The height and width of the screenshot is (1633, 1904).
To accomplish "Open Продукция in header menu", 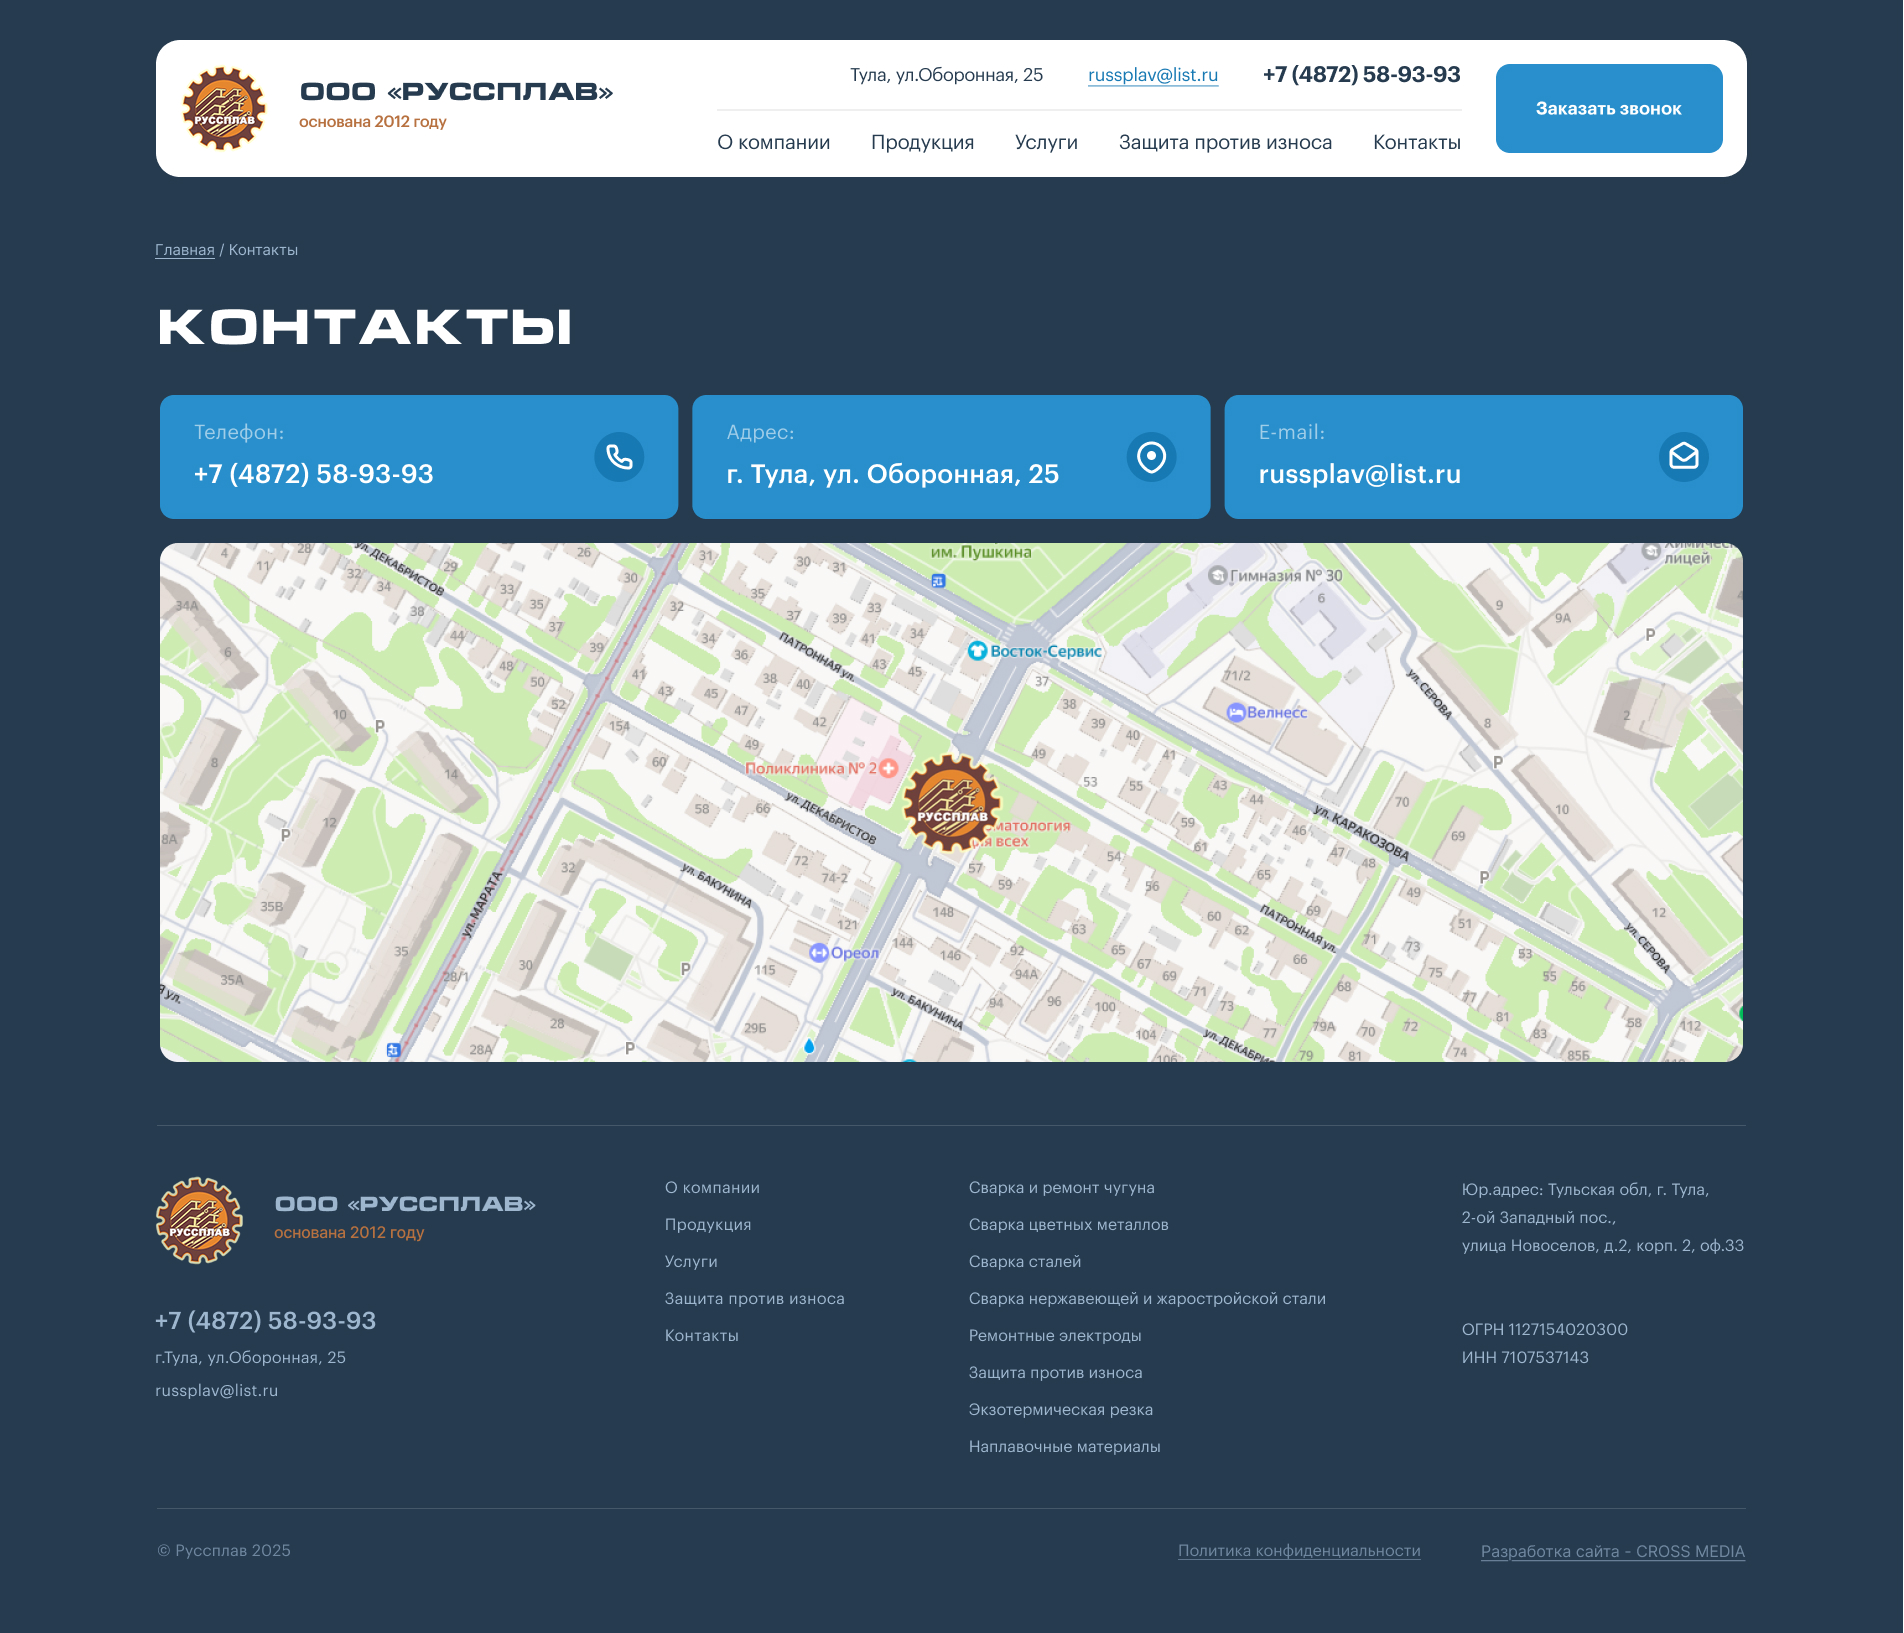I will click(922, 142).
